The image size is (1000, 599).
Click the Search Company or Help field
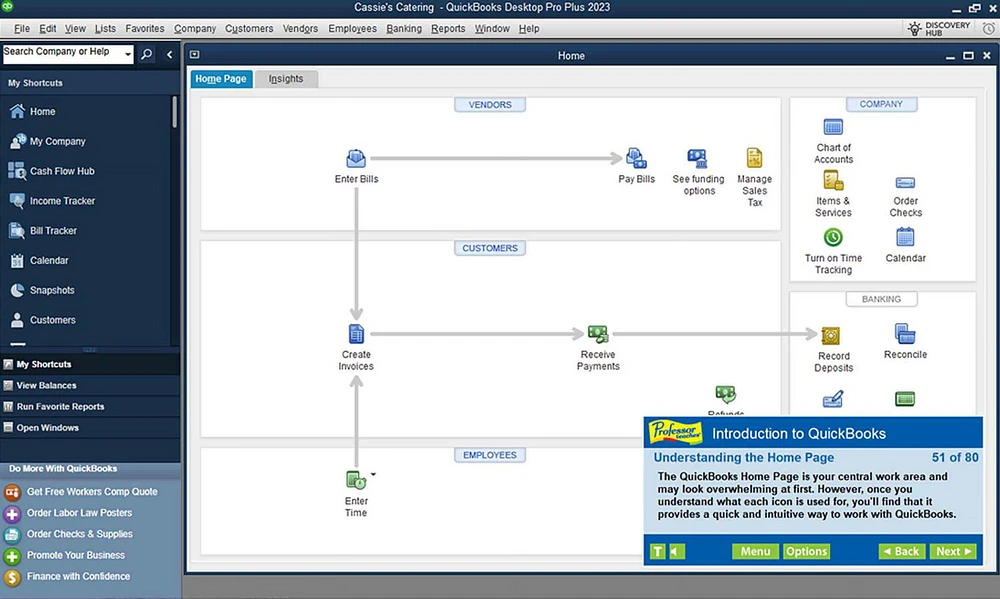coord(62,54)
